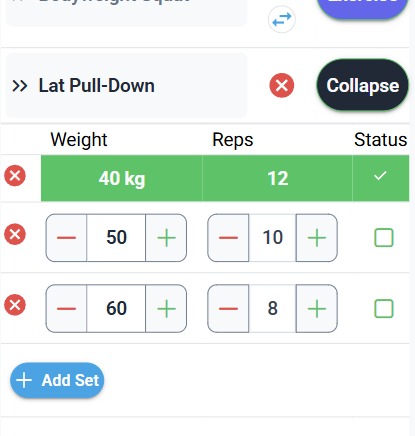Delete the 60 weight set row
This screenshot has height=436, width=415.
15,305
